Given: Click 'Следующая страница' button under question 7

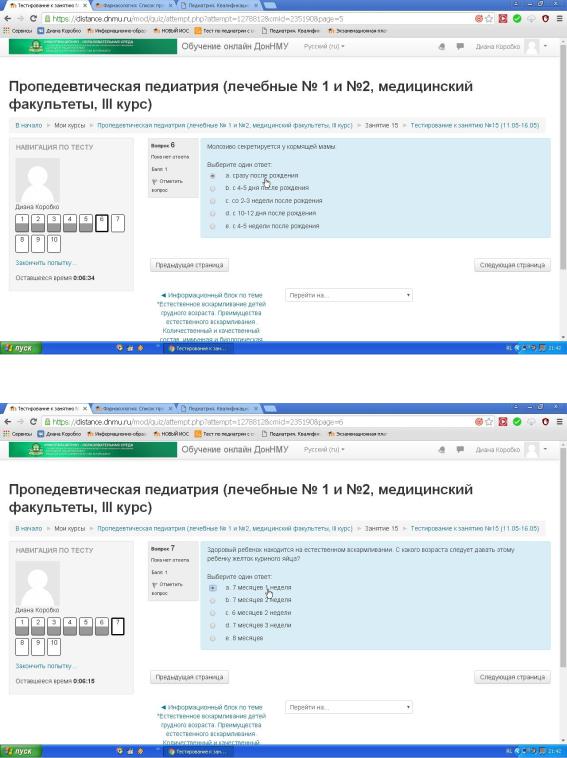Looking at the screenshot, I should pos(512,677).
